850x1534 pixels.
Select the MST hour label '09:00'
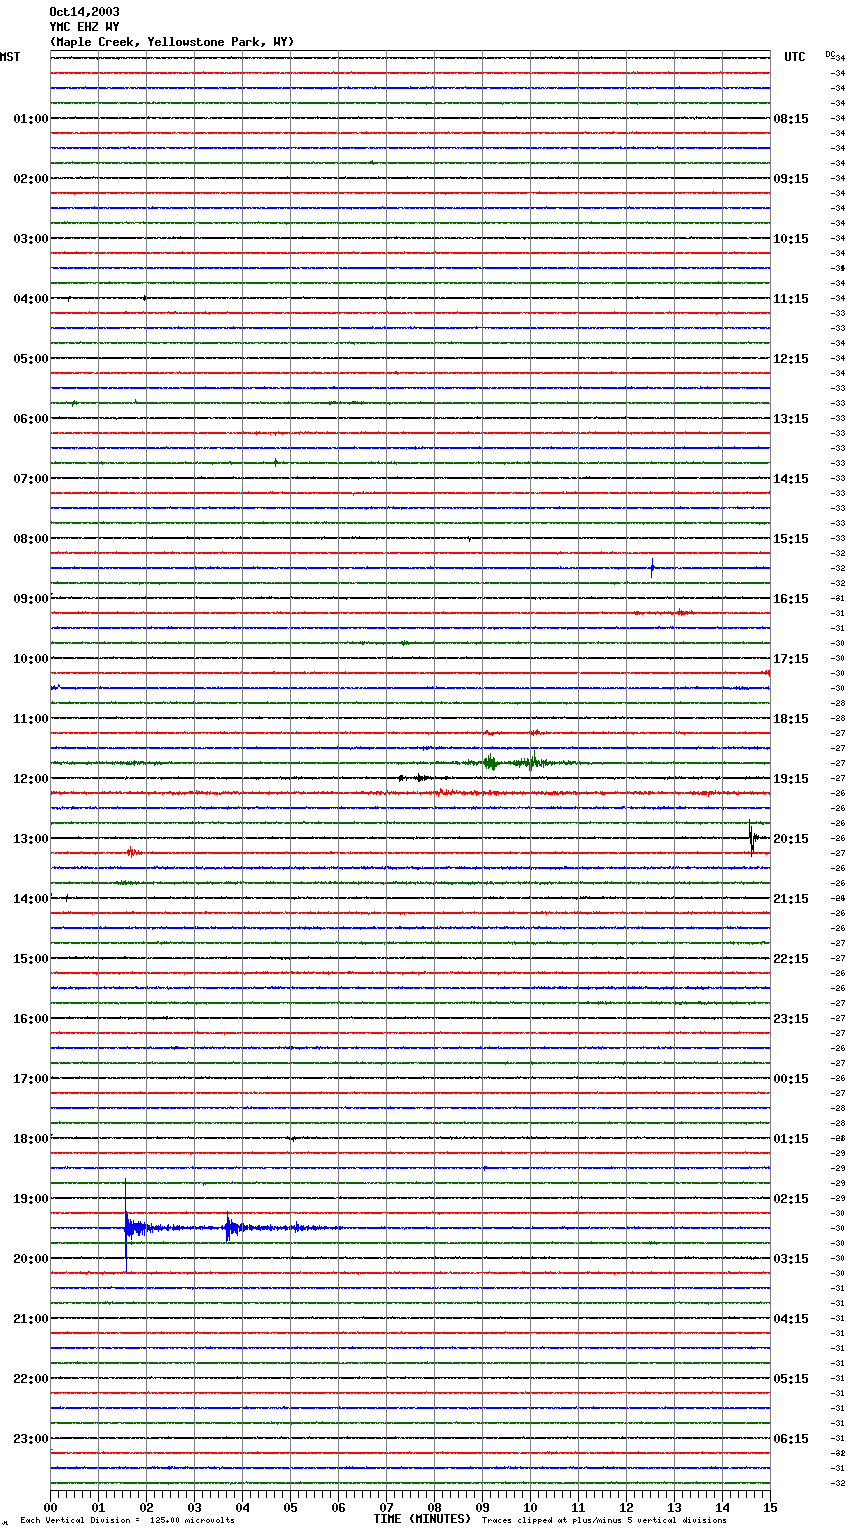pyautogui.click(x=31, y=599)
